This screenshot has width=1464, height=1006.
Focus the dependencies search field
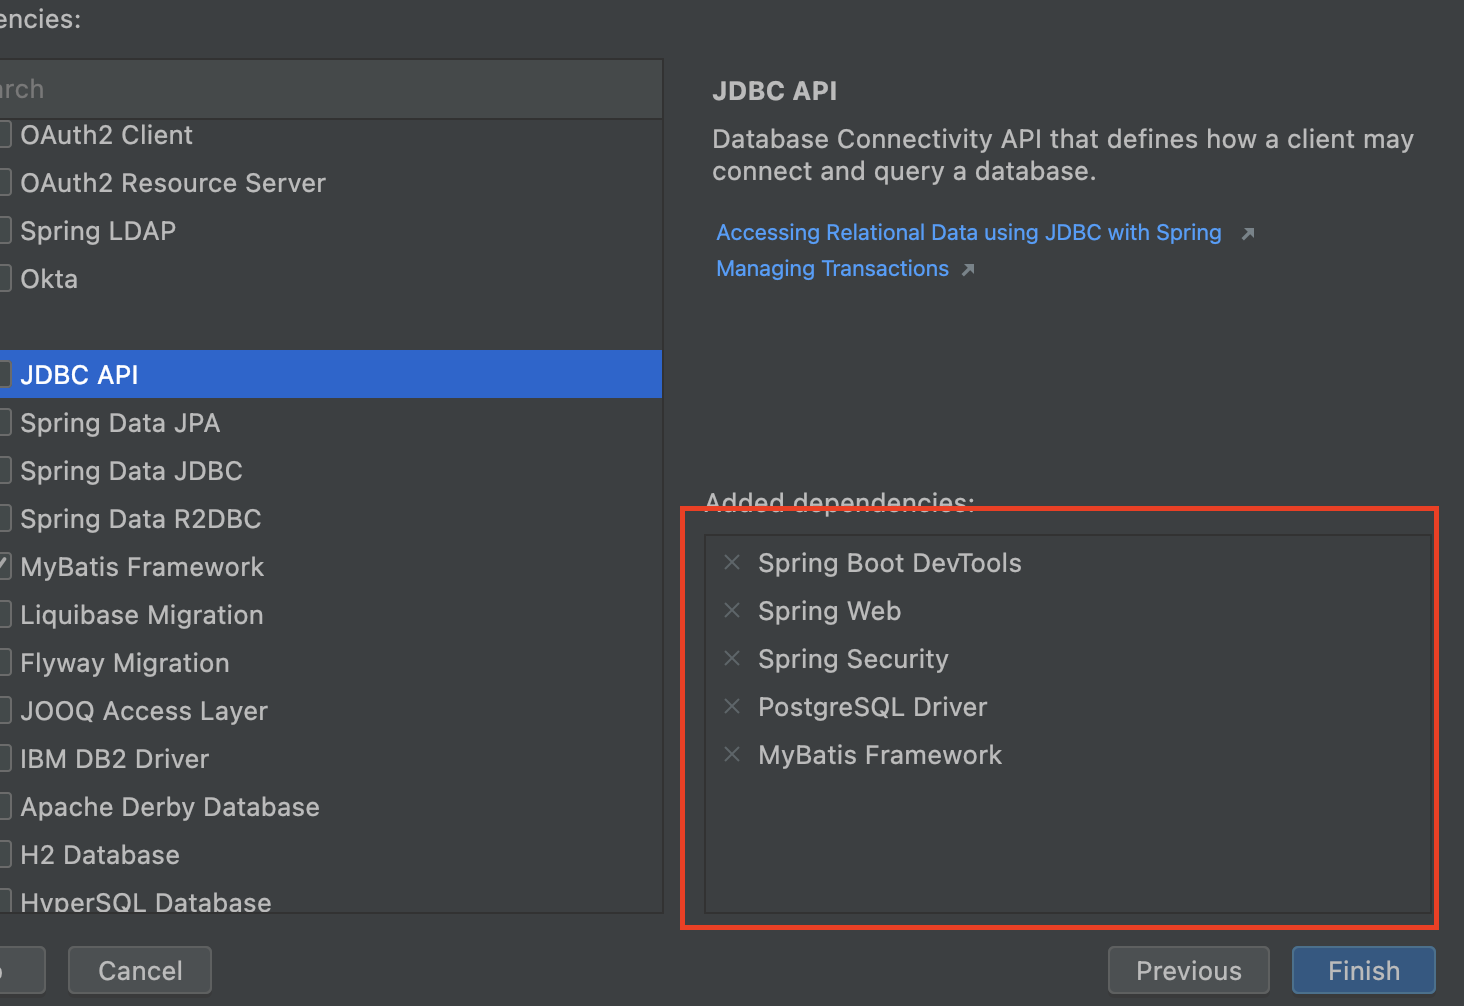330,89
